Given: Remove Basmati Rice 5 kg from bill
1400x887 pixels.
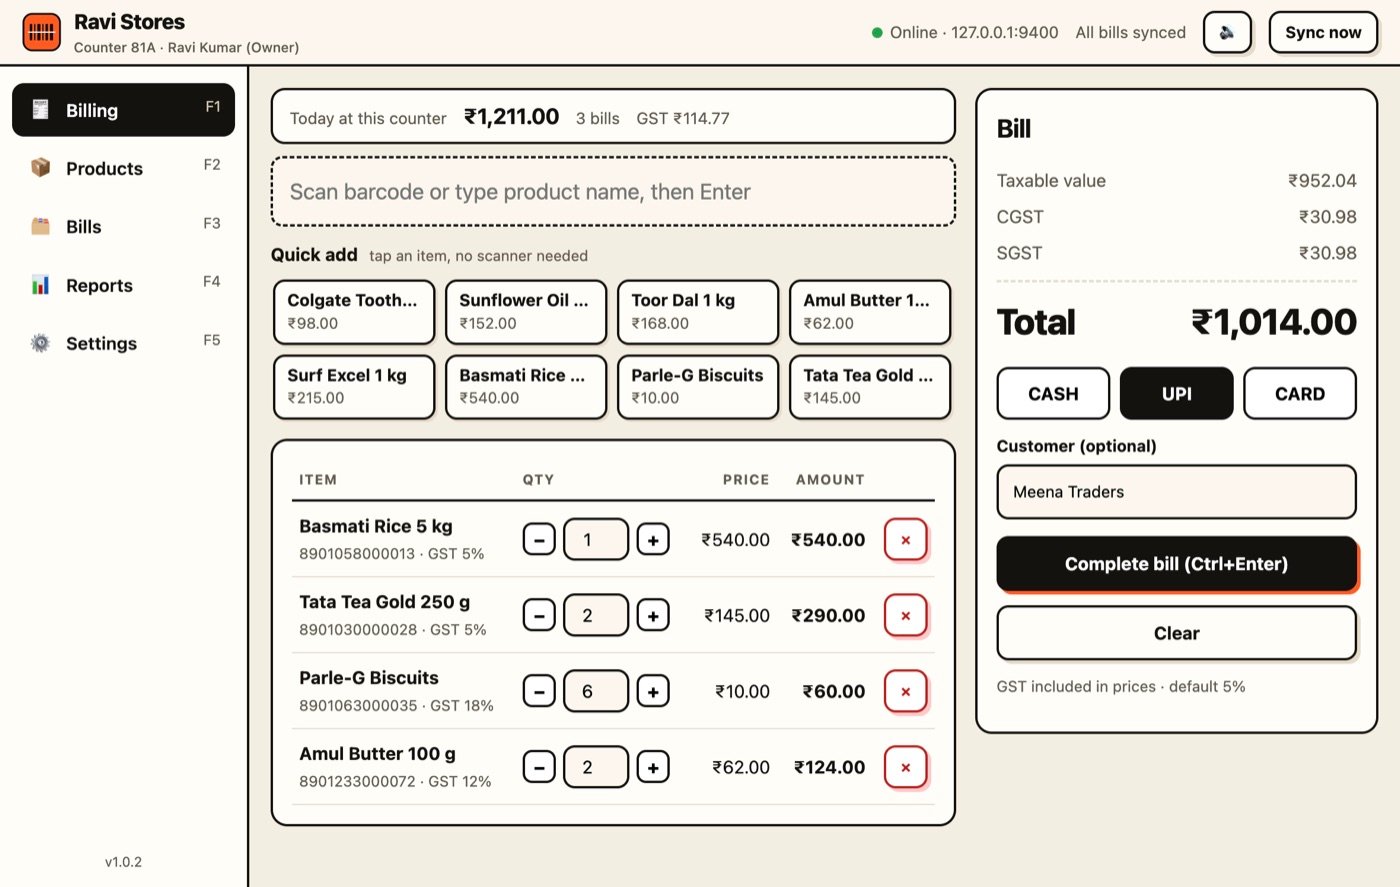Looking at the screenshot, I should pos(906,540).
